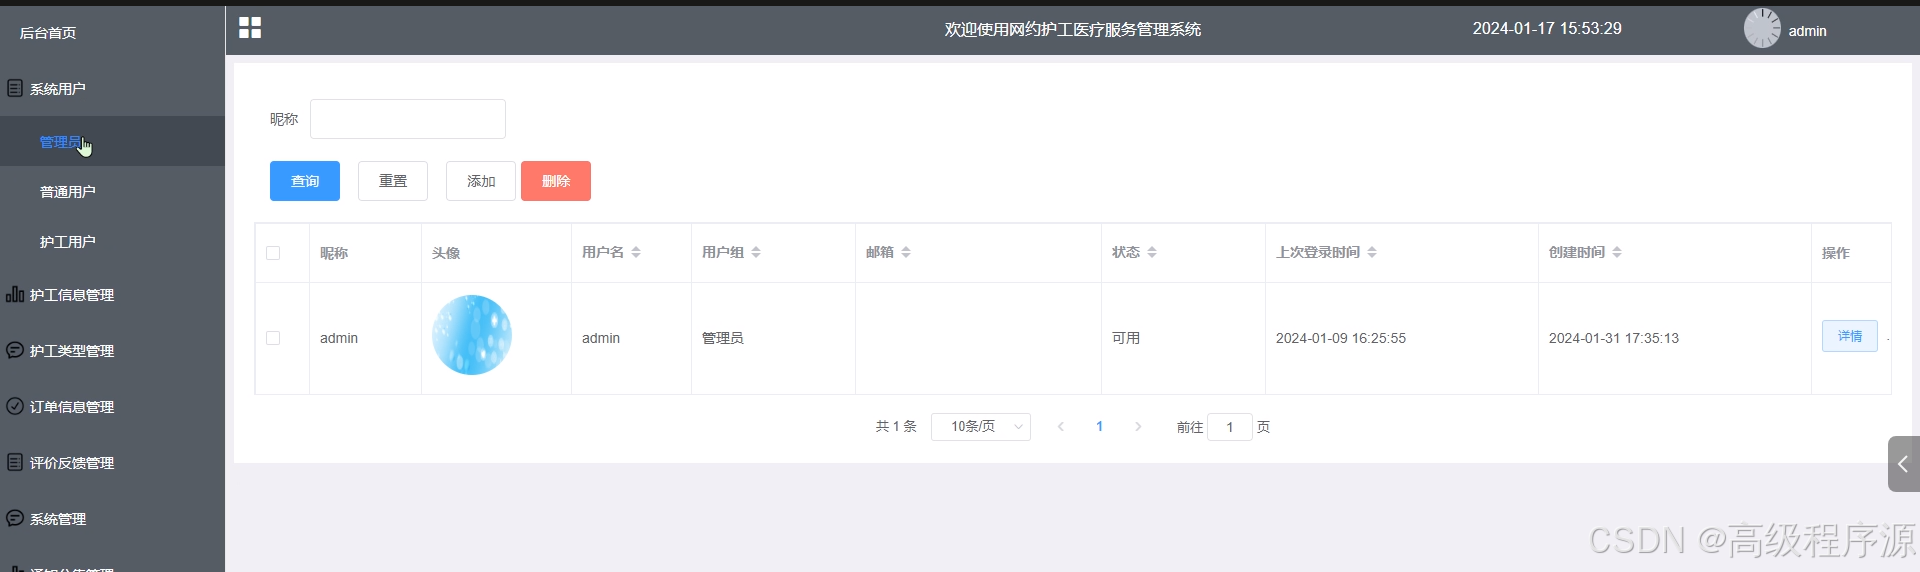The width and height of the screenshot is (1920, 572).
Task: Go to previous page arrow
Action: [1061, 426]
